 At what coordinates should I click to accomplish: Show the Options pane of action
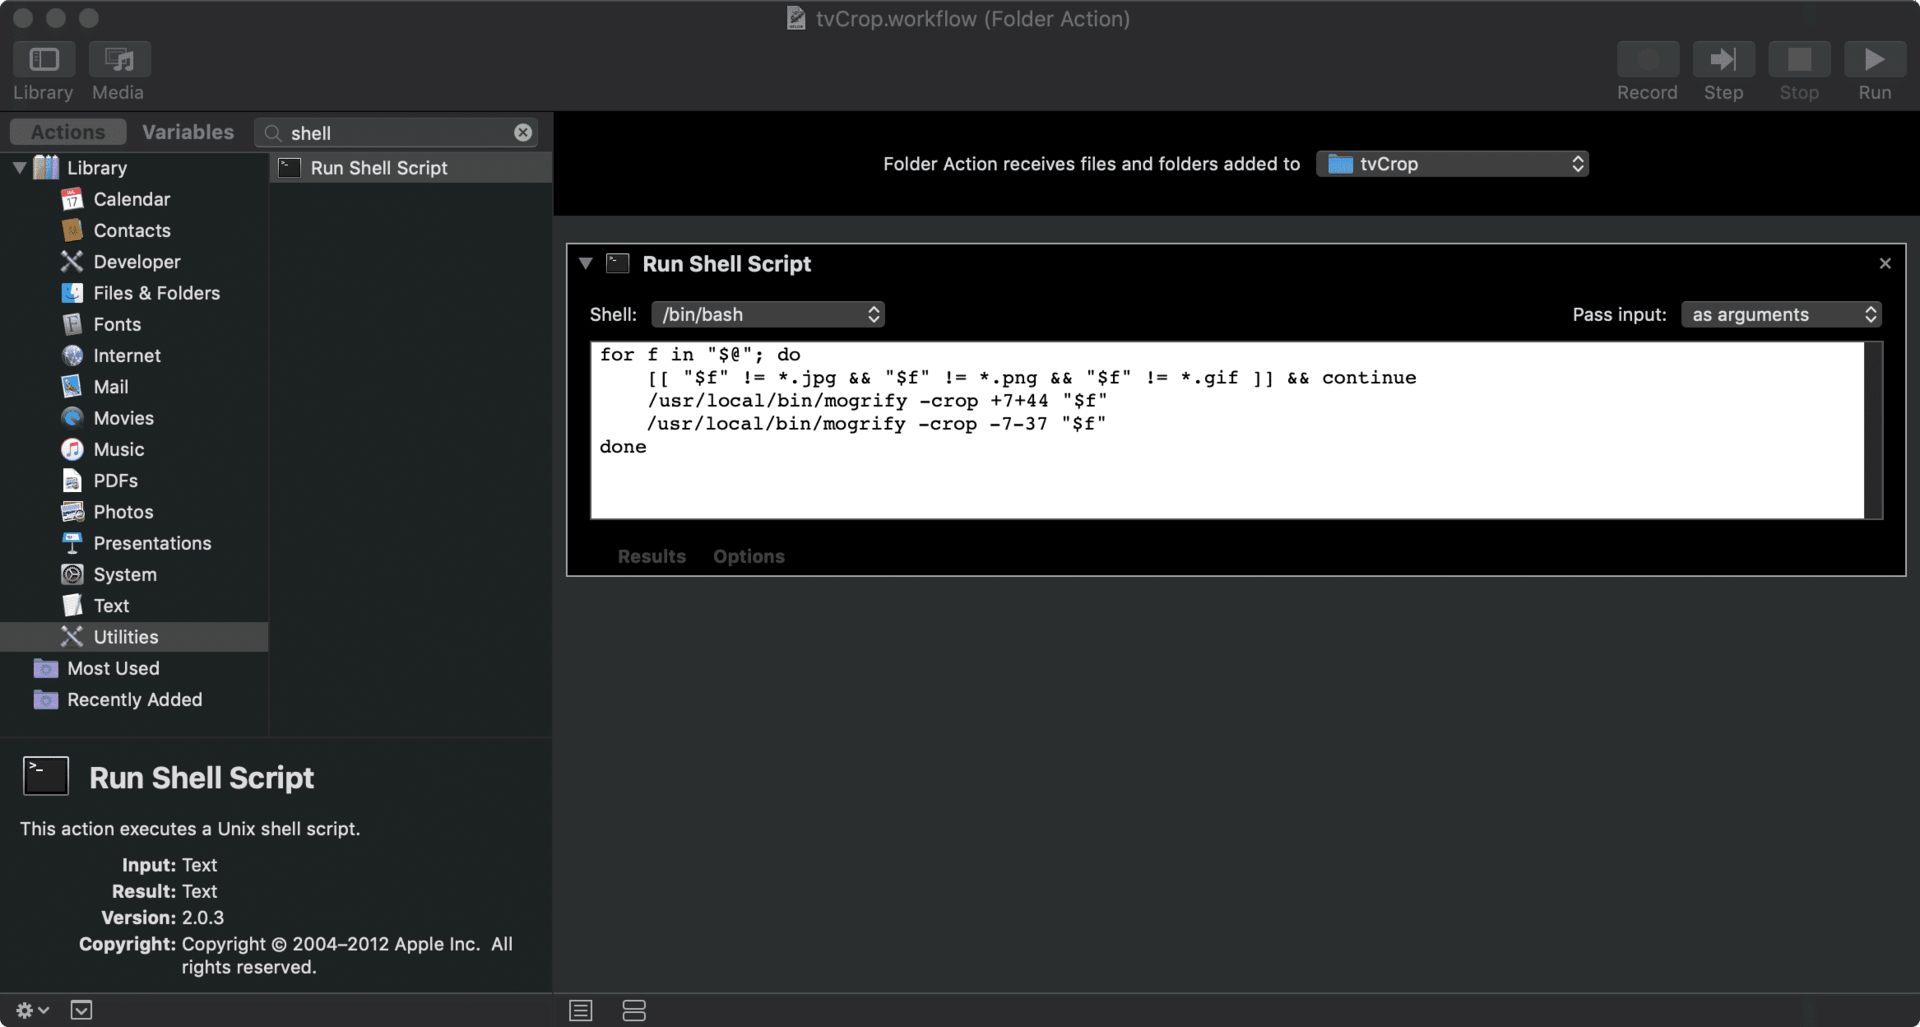tap(749, 556)
